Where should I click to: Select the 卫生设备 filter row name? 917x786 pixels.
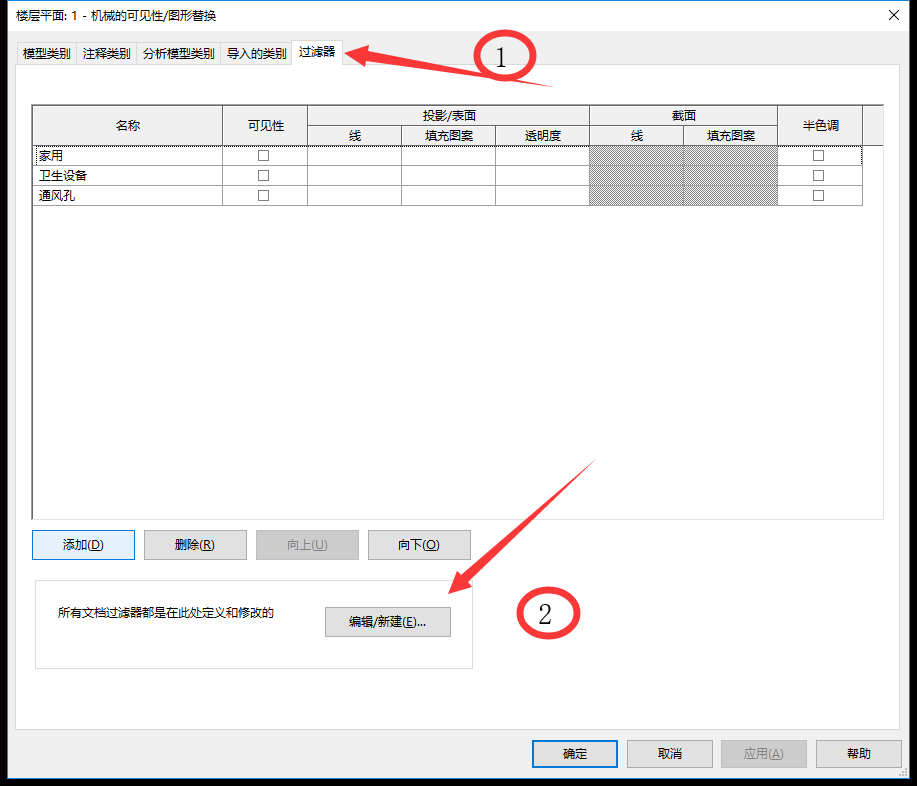click(128, 175)
